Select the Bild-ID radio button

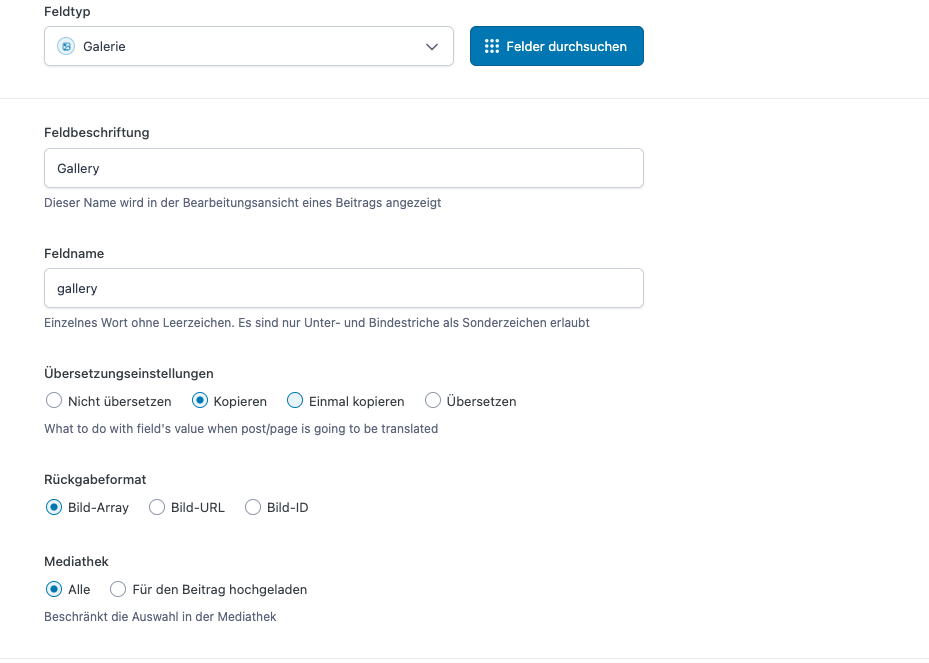click(253, 507)
